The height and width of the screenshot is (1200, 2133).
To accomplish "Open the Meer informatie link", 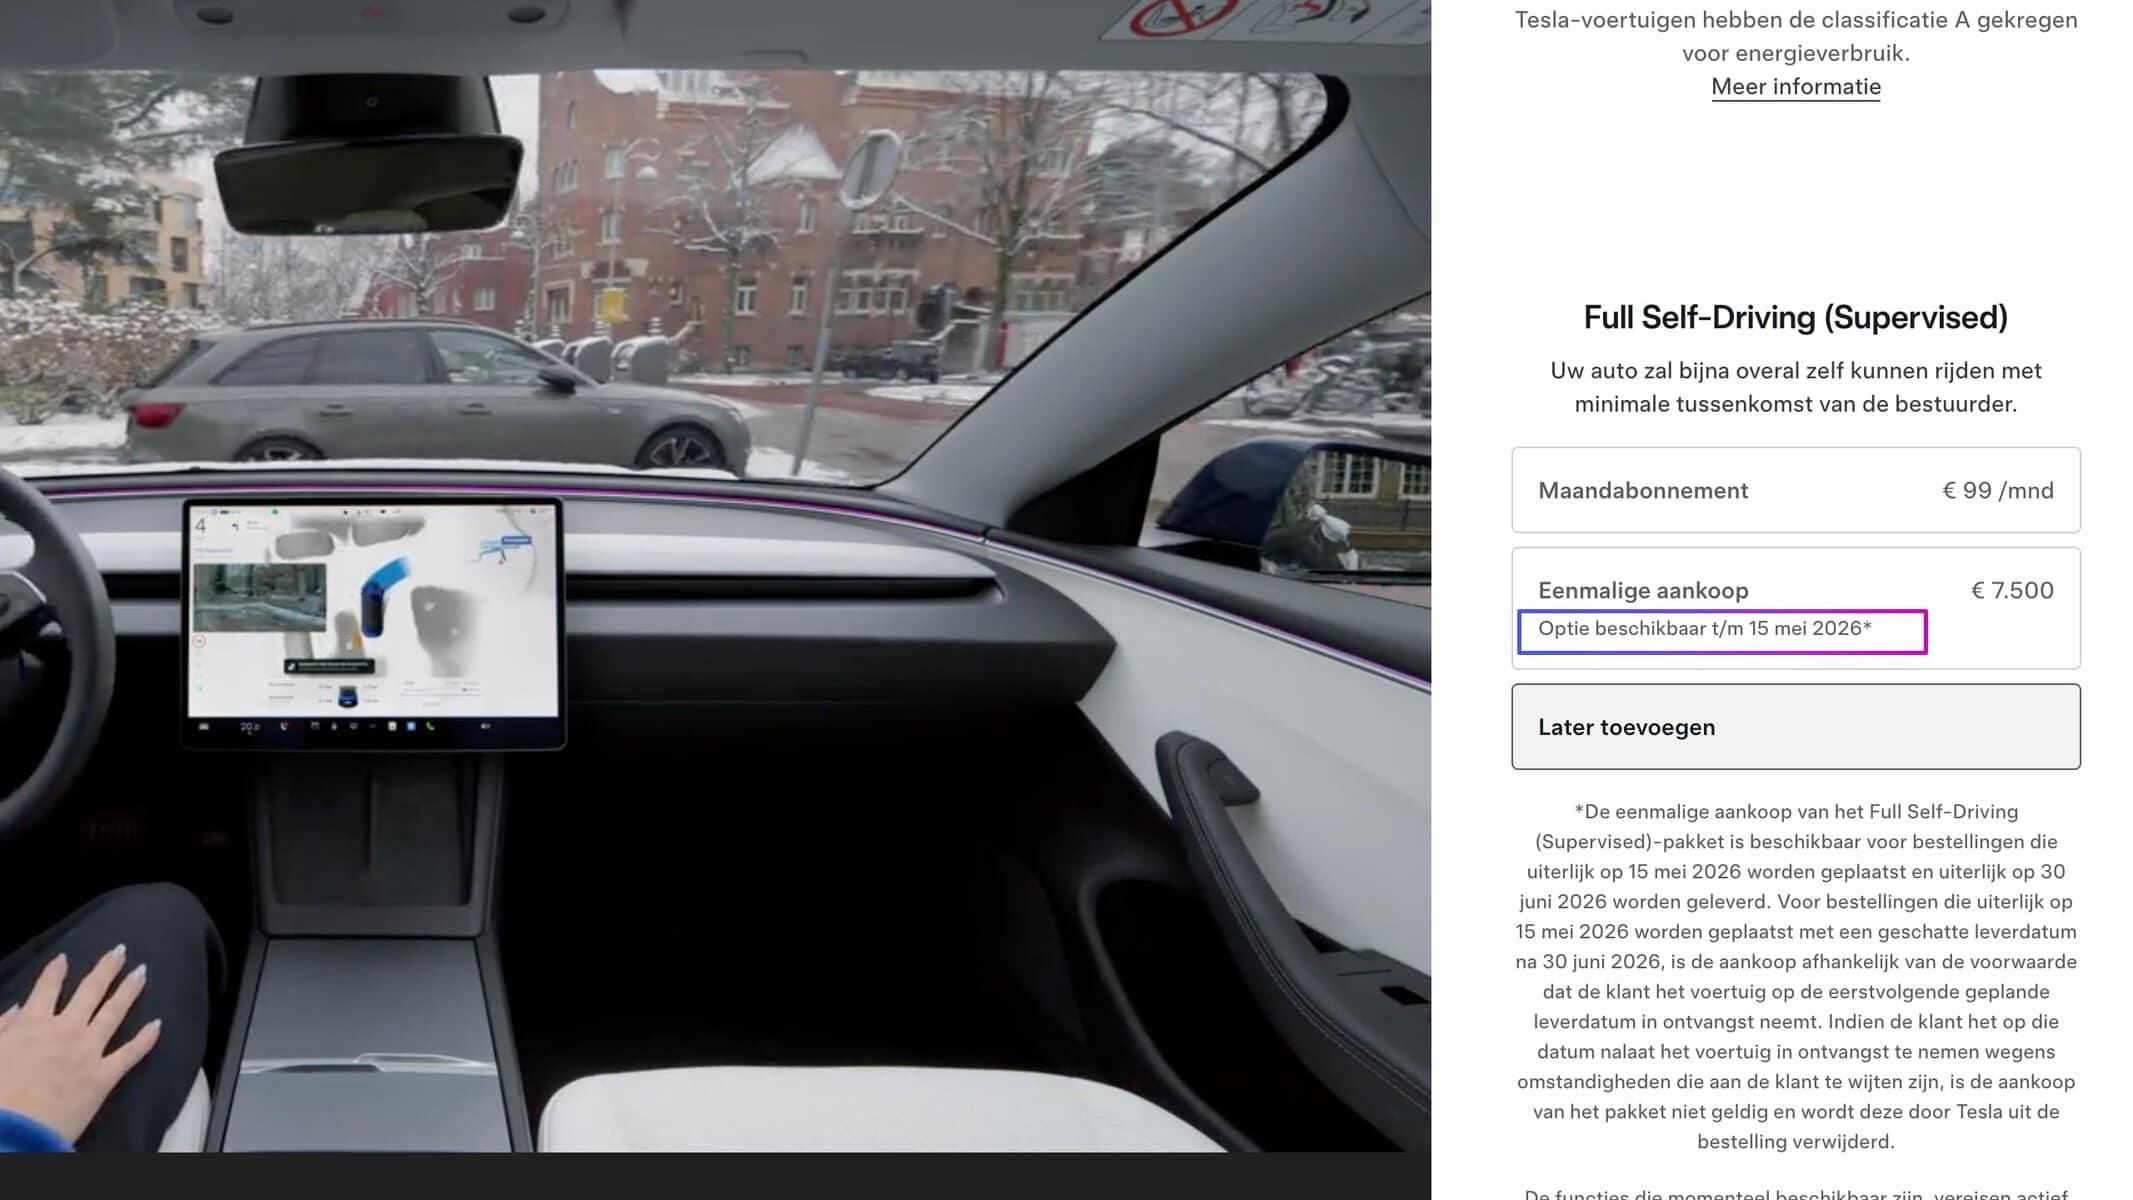I will coord(1795,87).
